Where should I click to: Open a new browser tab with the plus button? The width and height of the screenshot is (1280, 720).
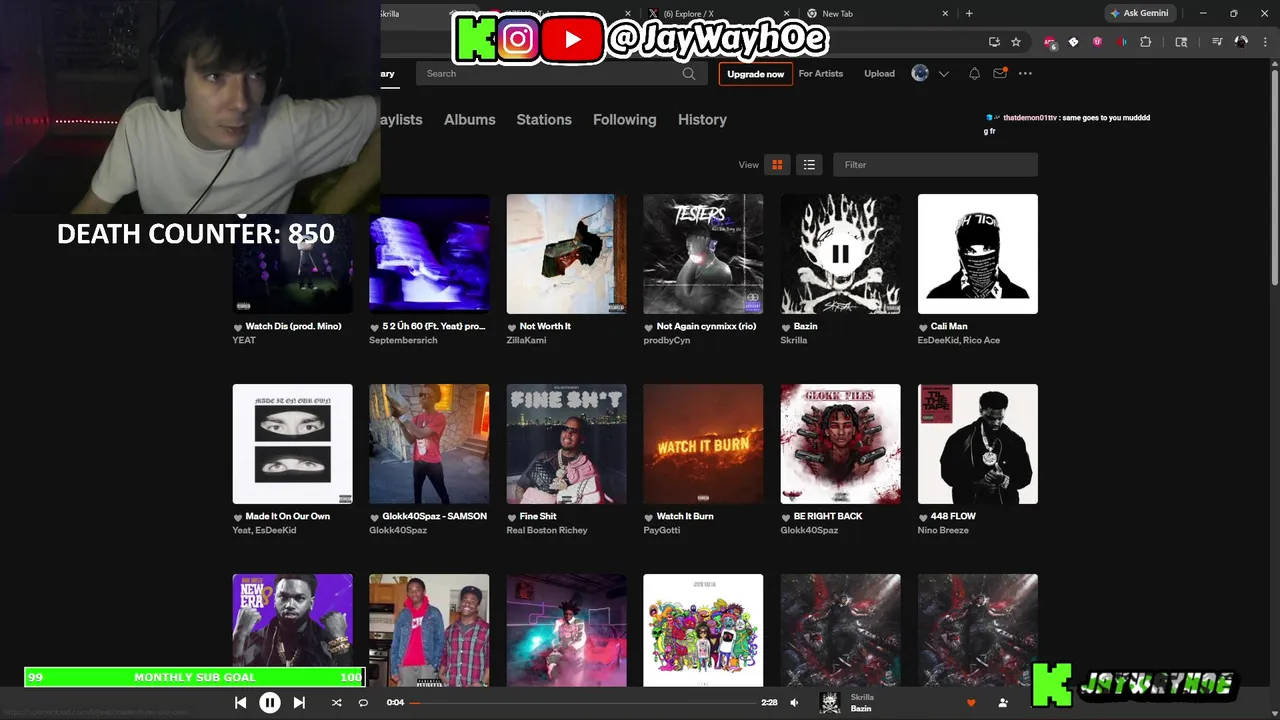(969, 14)
